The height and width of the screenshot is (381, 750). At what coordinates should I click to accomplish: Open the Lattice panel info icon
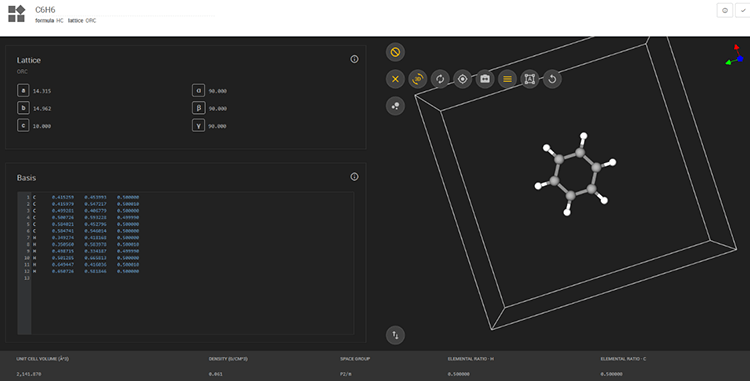tap(354, 59)
